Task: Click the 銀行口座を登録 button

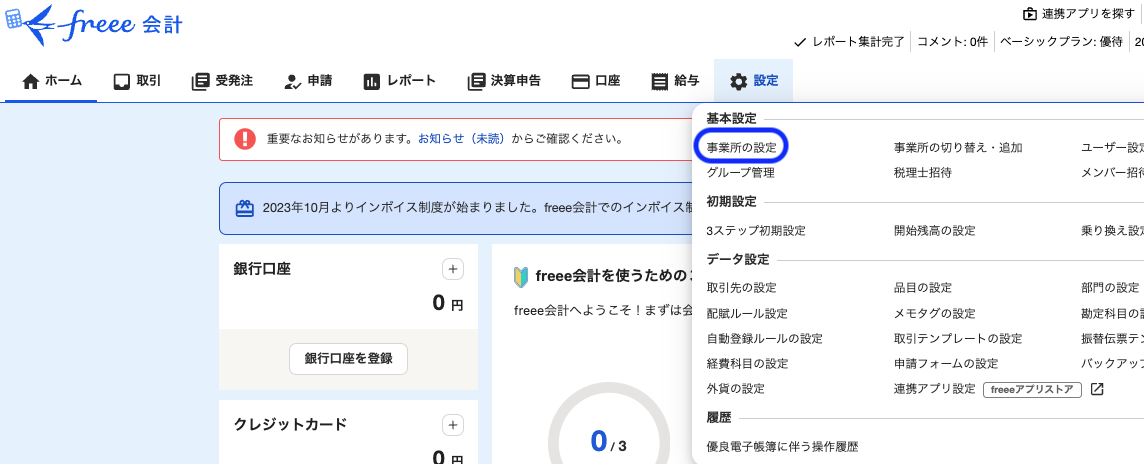Action: click(348, 358)
